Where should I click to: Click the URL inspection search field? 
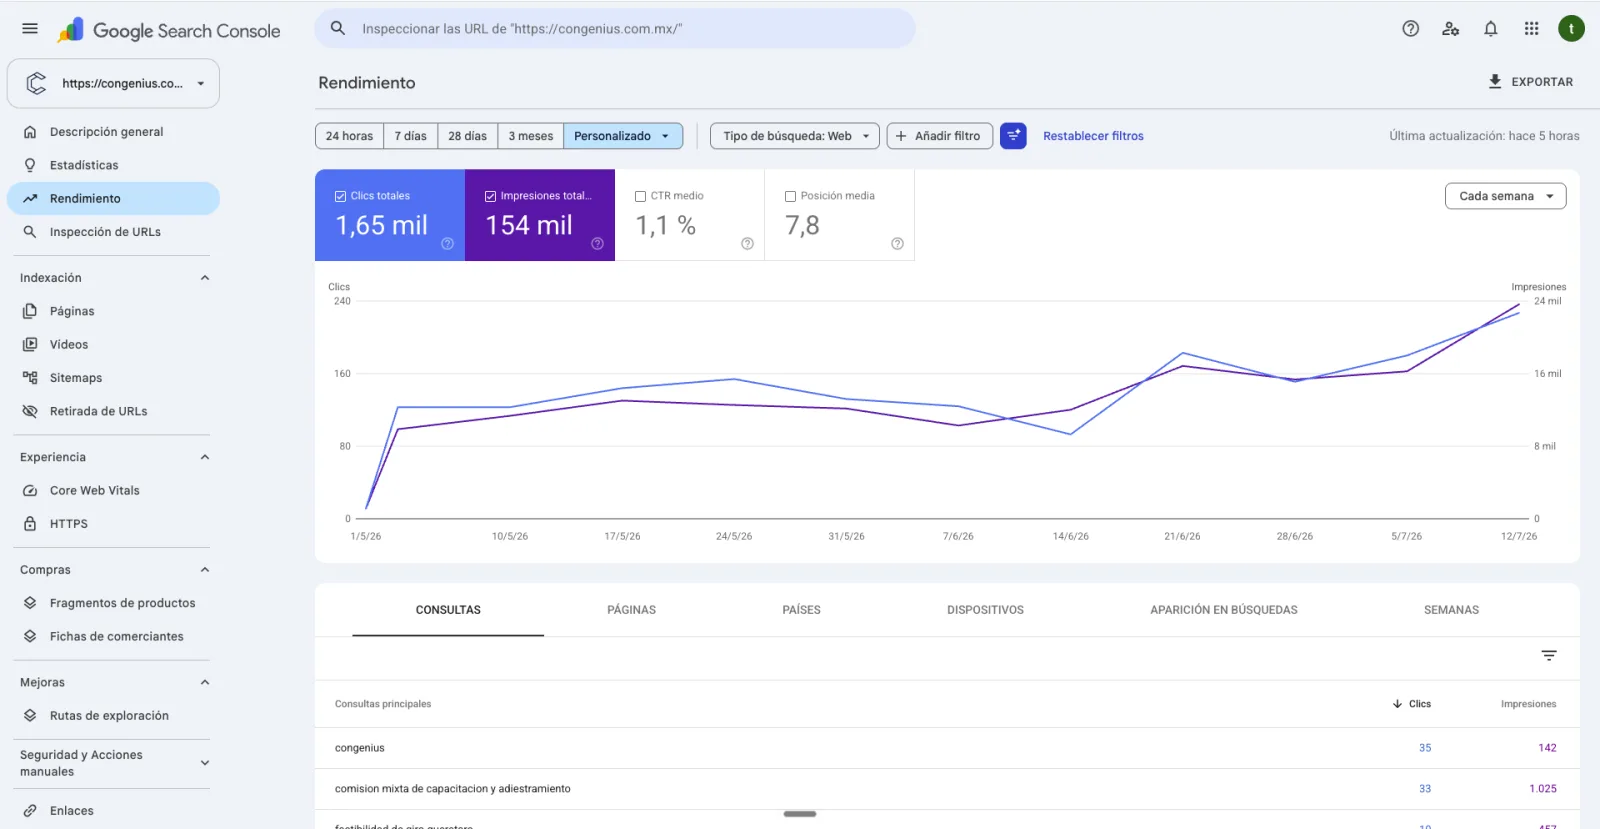[x=615, y=29]
